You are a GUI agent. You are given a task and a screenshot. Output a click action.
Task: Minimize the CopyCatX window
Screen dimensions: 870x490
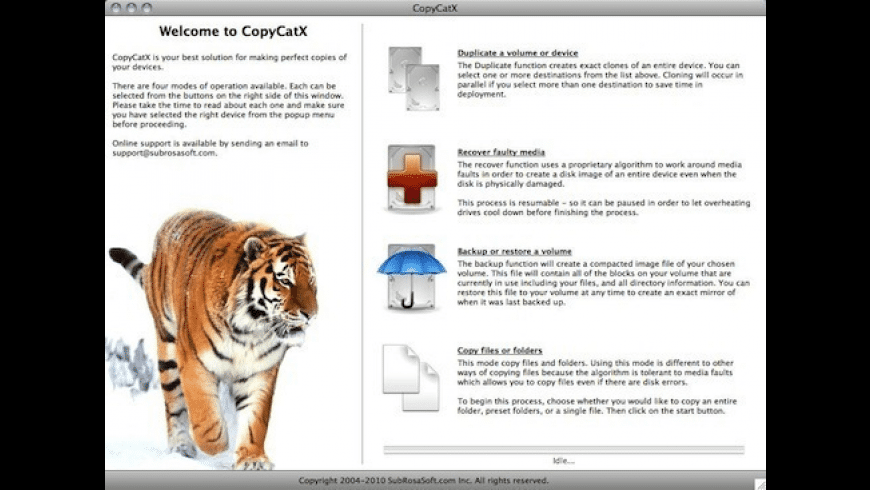tap(131, 8)
